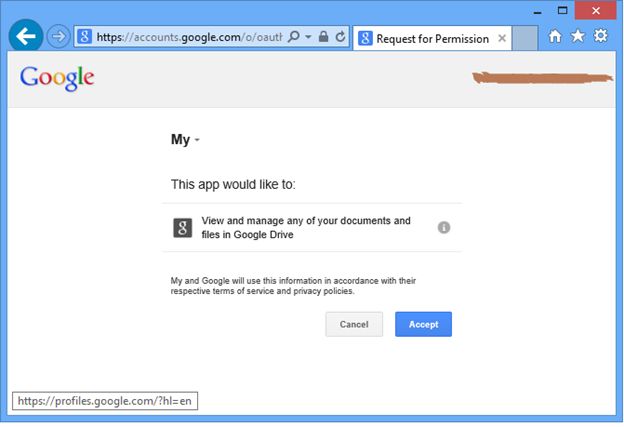624x427 pixels.
Task: Click the redacted account name in header
Action: [543, 78]
